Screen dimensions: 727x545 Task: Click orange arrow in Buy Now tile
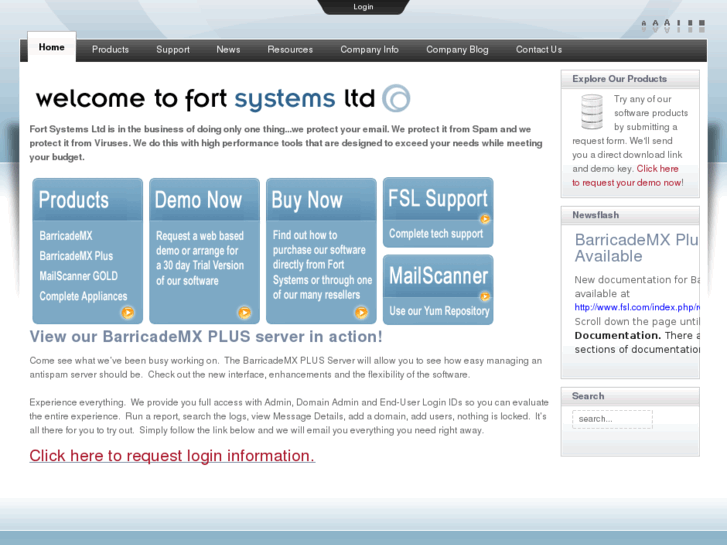pyautogui.click(x=361, y=313)
